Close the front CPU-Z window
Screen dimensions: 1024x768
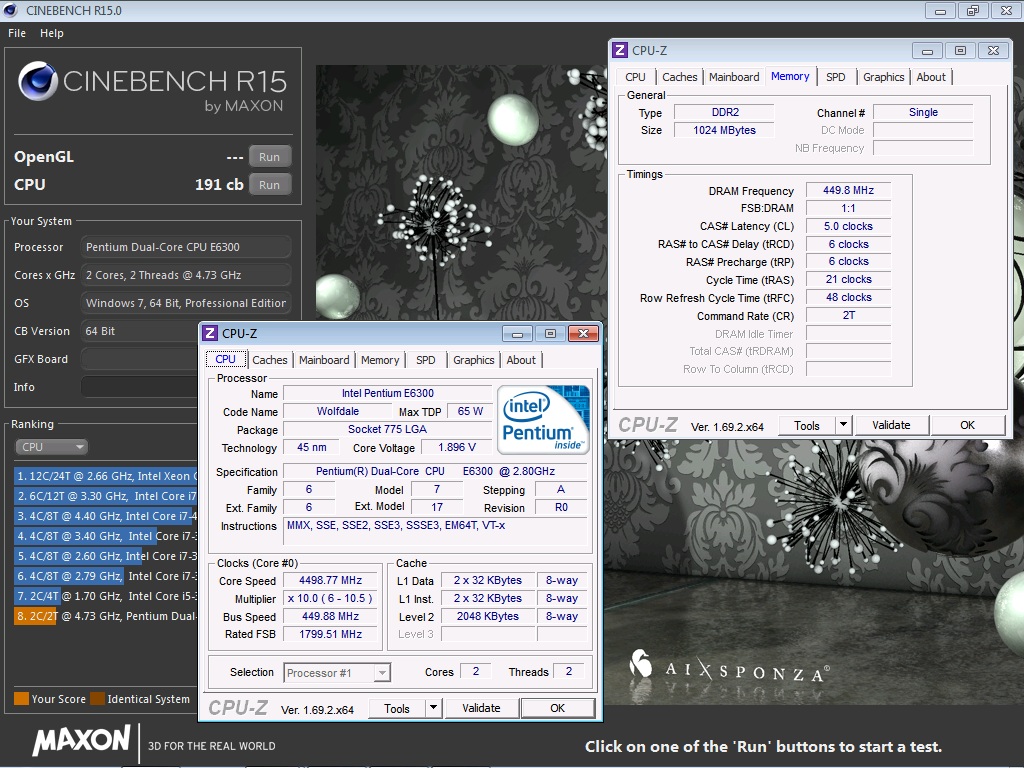(583, 334)
